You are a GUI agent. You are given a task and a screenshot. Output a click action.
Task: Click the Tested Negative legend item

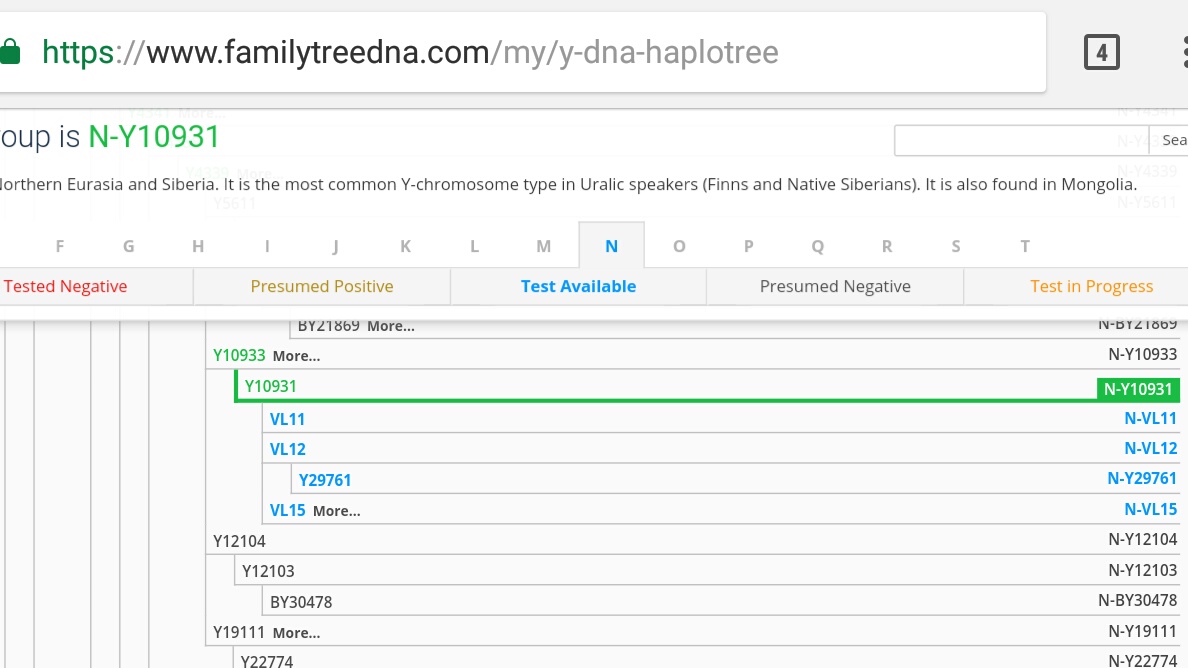click(x=65, y=286)
